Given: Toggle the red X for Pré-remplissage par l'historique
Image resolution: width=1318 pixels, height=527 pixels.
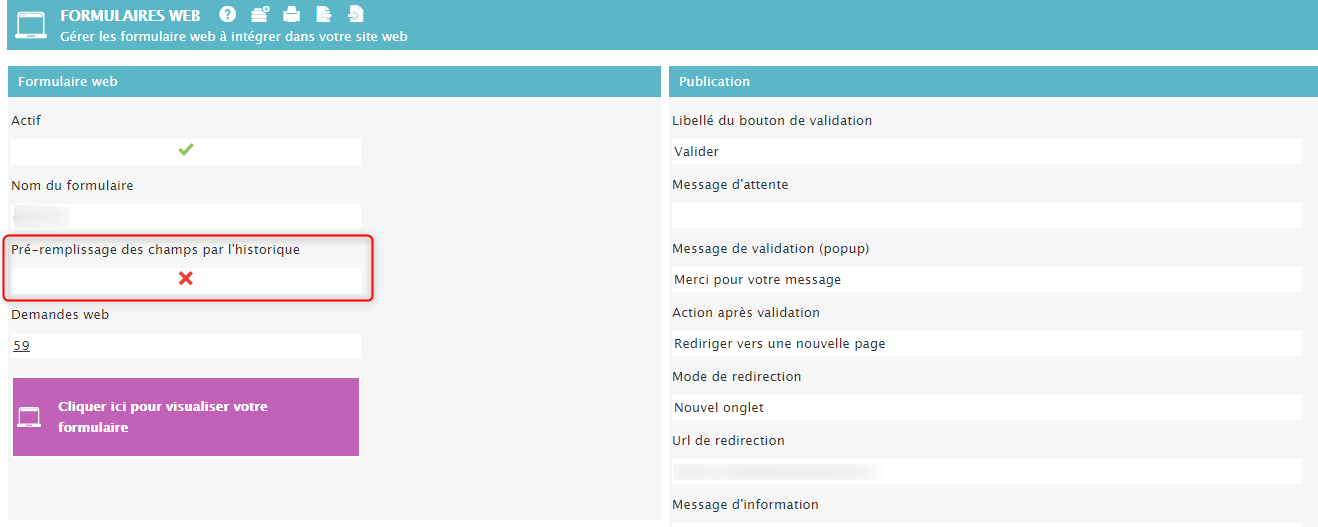Looking at the screenshot, I should [185, 279].
